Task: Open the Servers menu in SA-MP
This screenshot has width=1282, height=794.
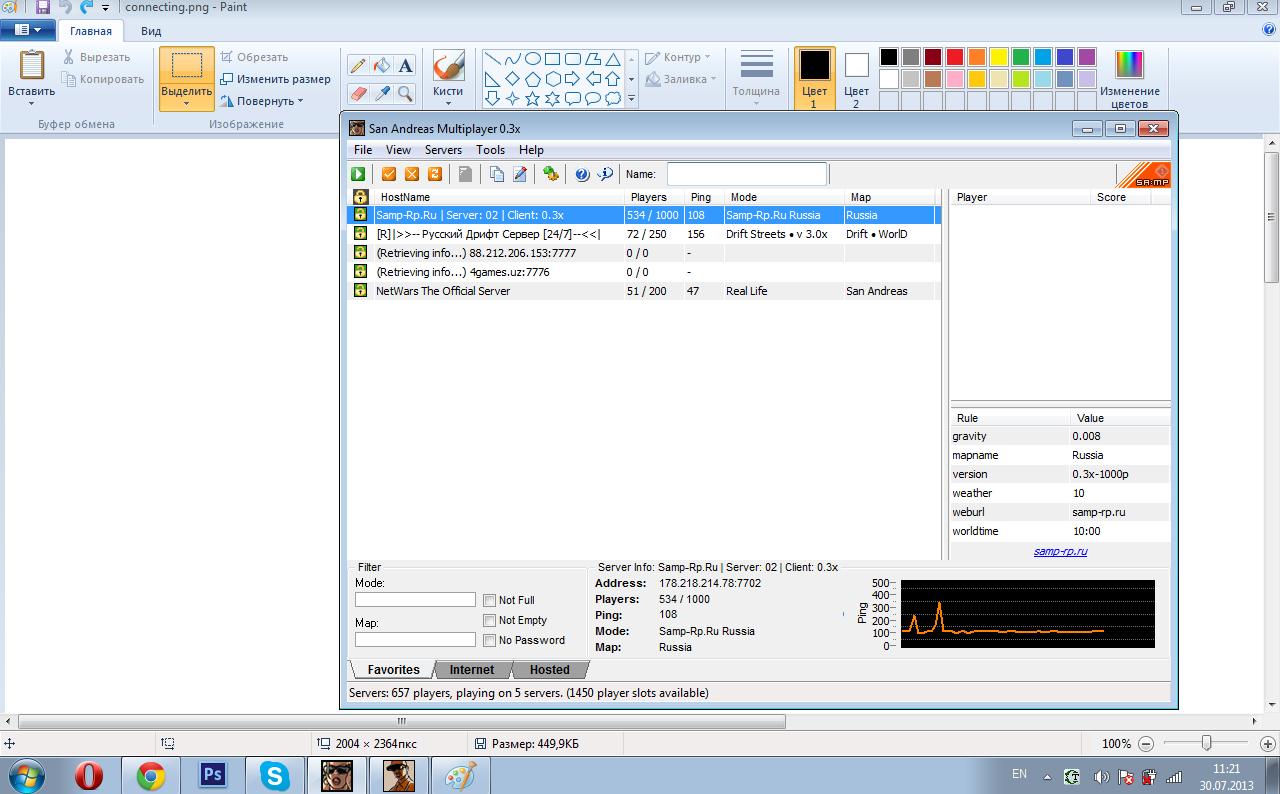Action: pos(443,150)
